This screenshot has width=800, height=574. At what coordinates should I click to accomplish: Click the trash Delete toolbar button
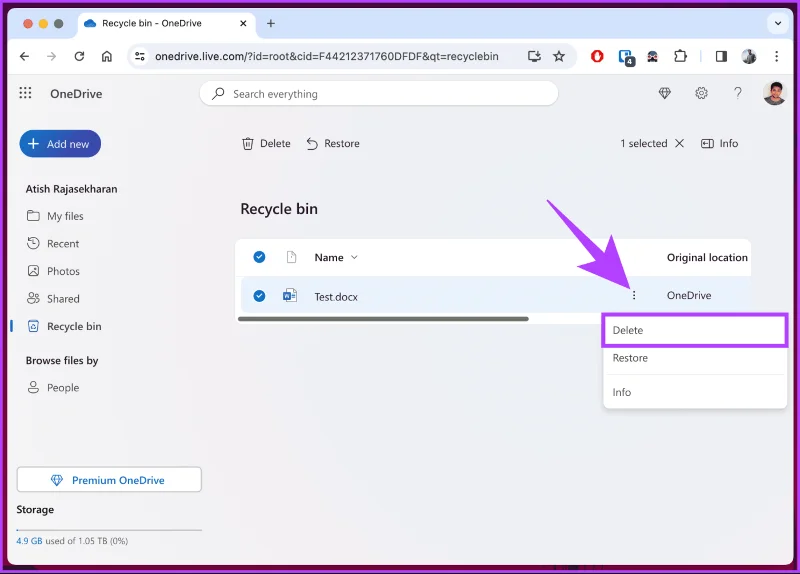266,144
